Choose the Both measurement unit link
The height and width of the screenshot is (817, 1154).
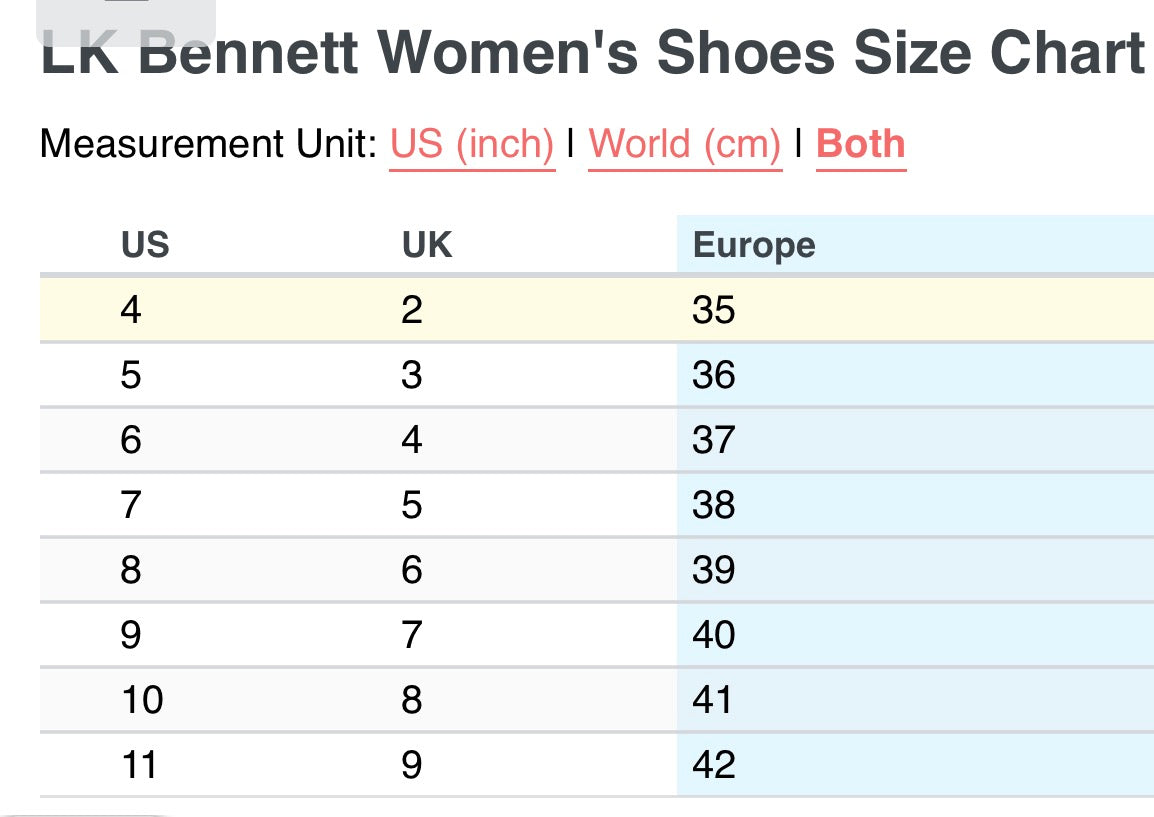coord(860,144)
